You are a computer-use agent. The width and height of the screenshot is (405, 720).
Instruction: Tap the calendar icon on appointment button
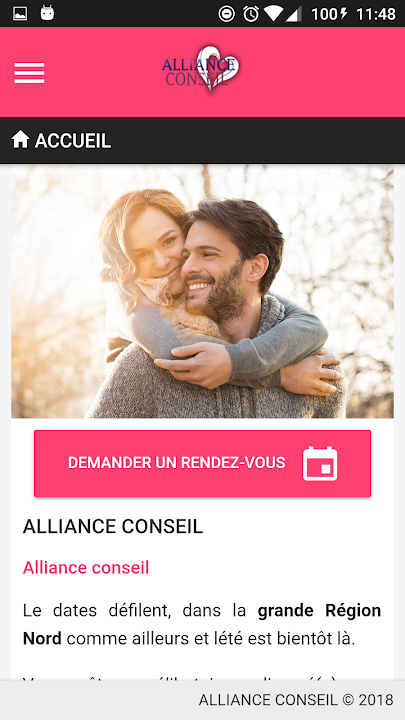tap(320, 463)
